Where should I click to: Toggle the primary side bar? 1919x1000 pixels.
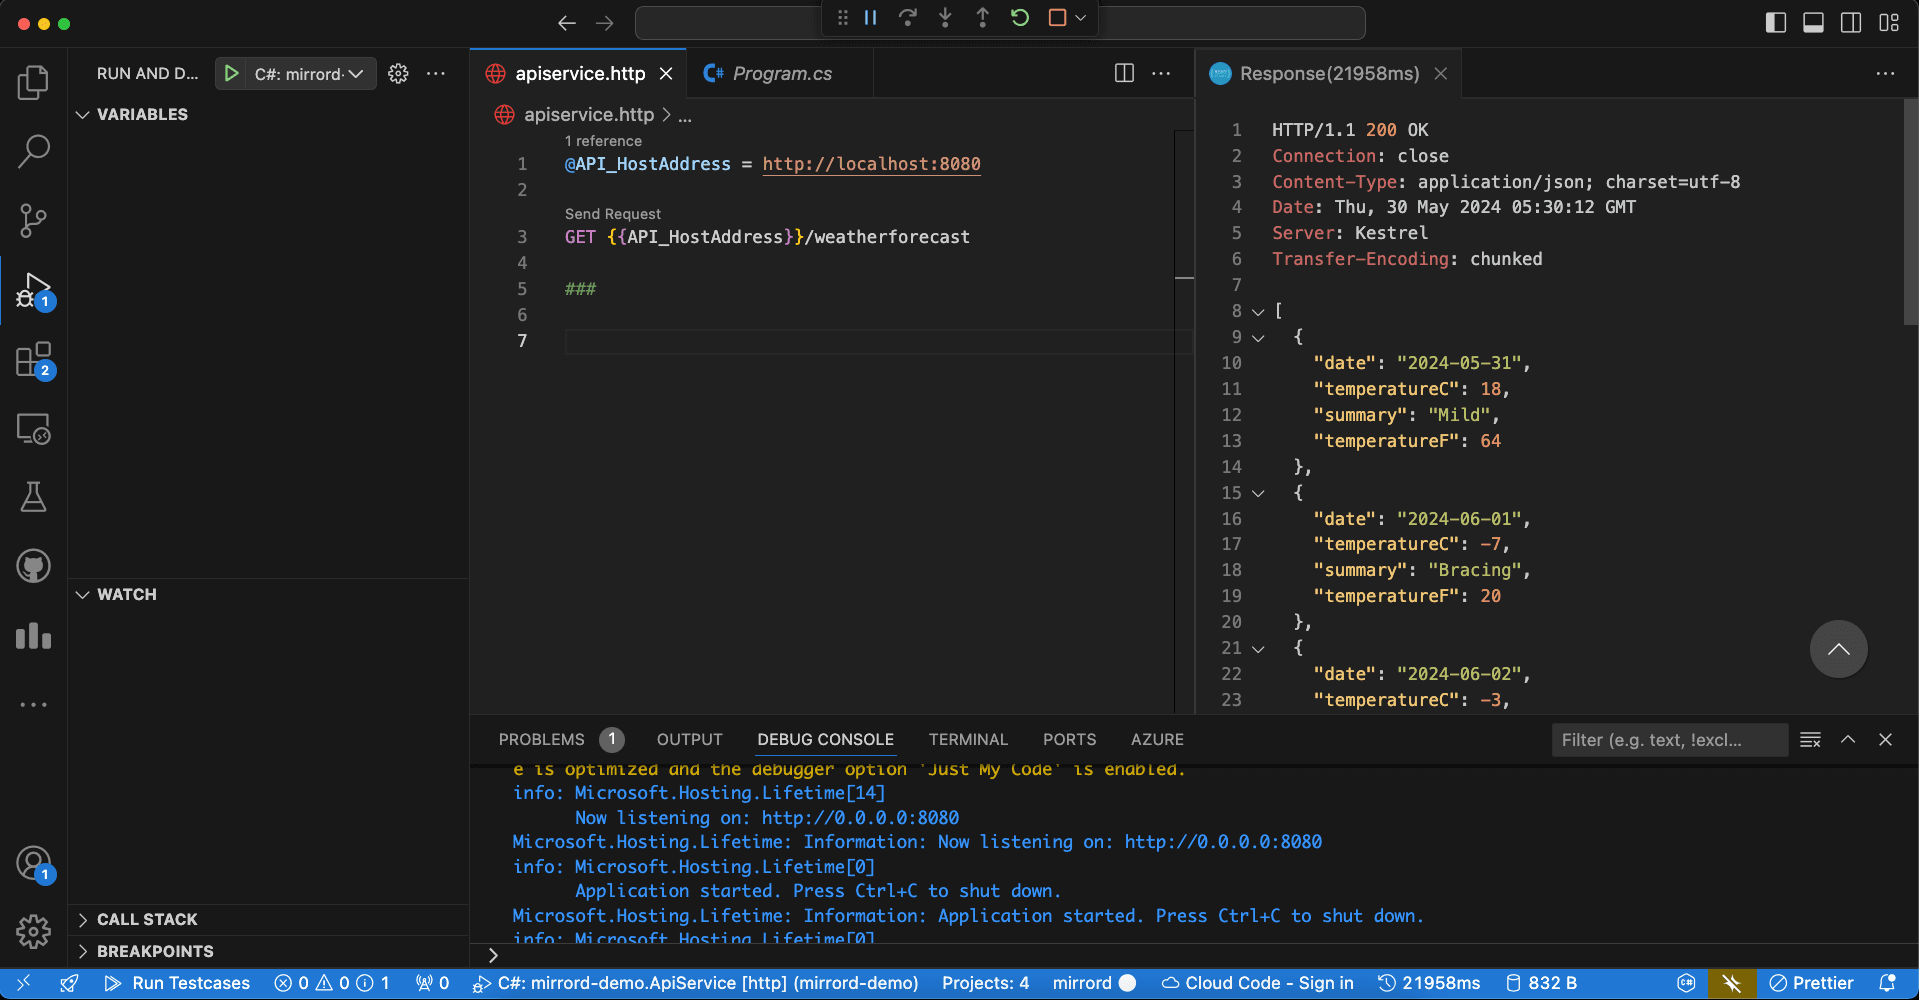point(1776,23)
